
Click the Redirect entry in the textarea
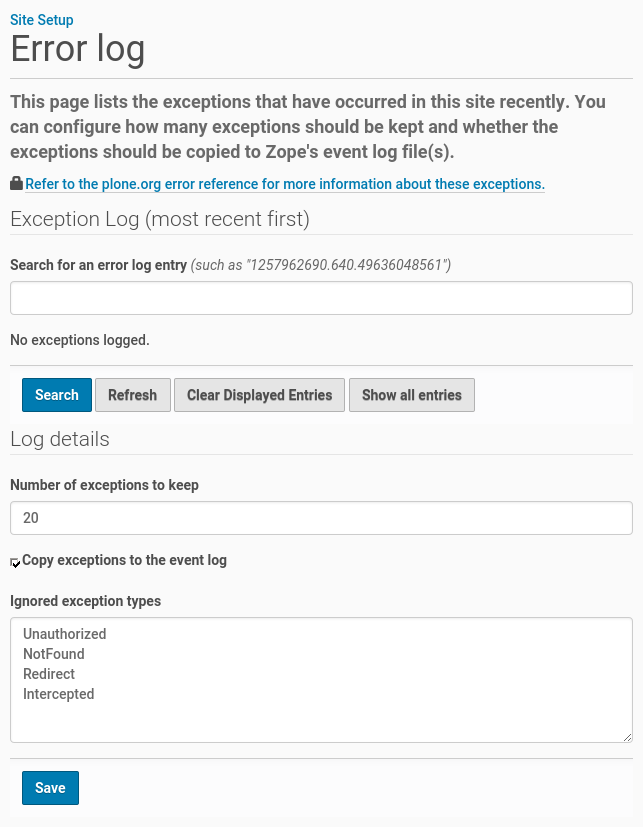pos(49,674)
